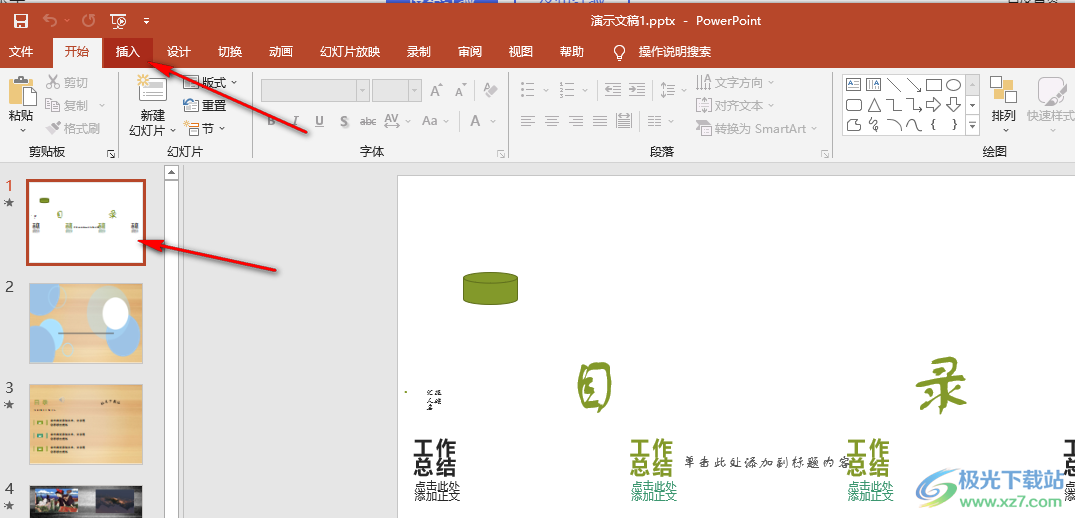Image resolution: width=1075 pixels, height=518 pixels.
Task: Click the increase indent icon
Action: 637,89
